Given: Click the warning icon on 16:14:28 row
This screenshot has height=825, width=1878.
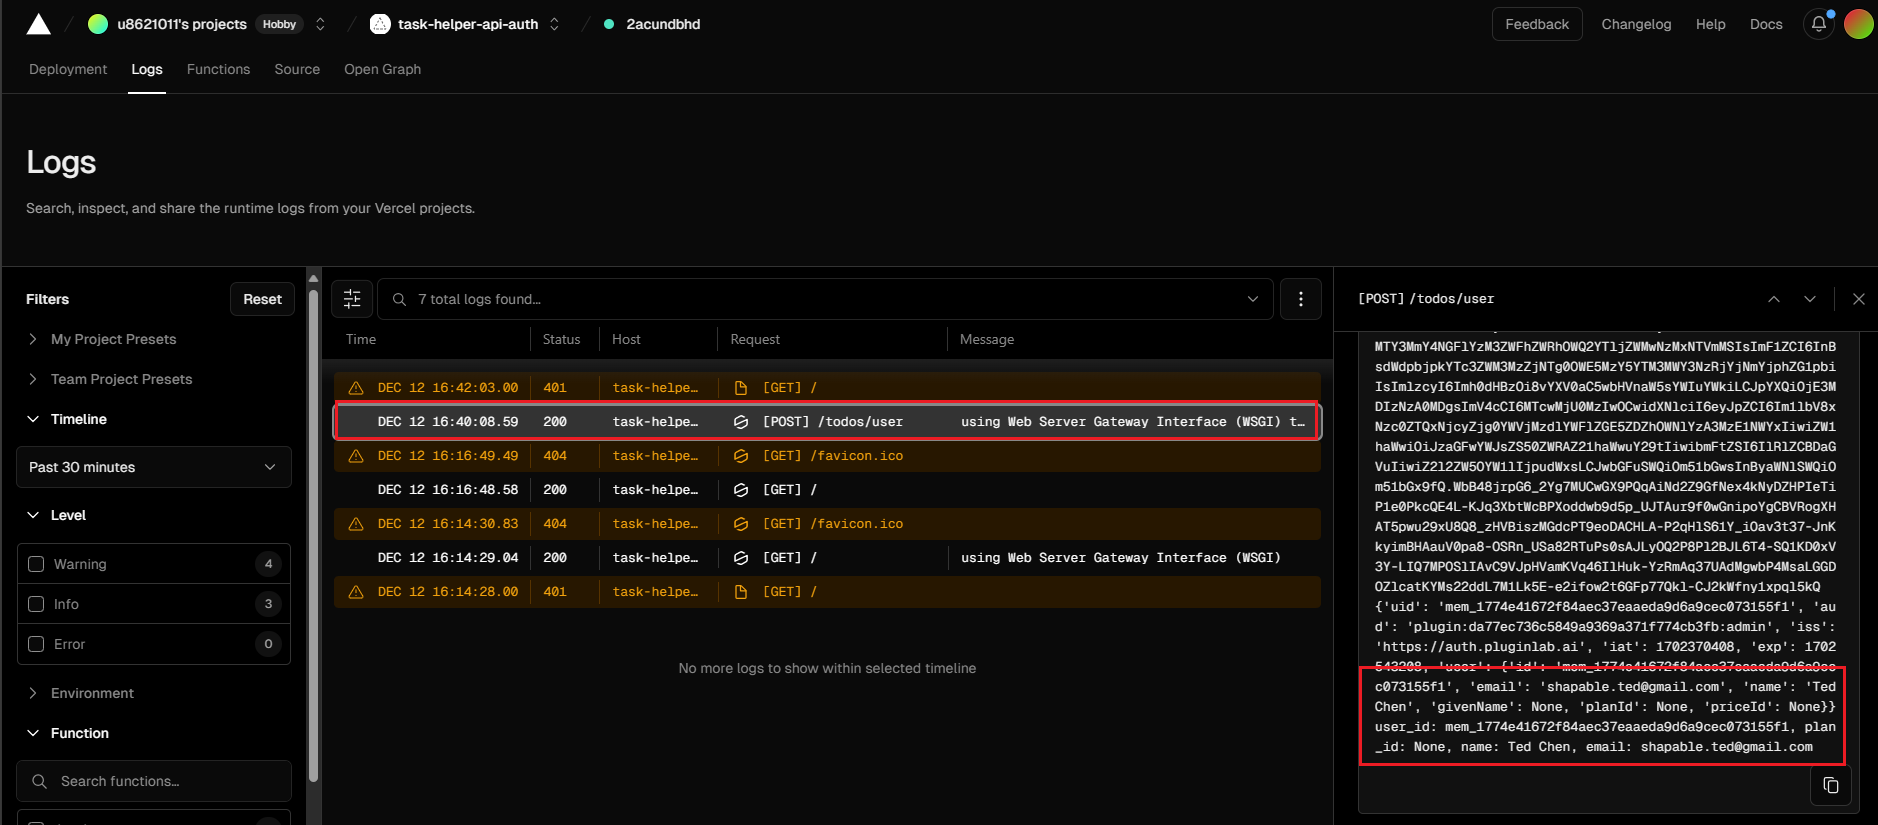Looking at the screenshot, I should point(356,592).
